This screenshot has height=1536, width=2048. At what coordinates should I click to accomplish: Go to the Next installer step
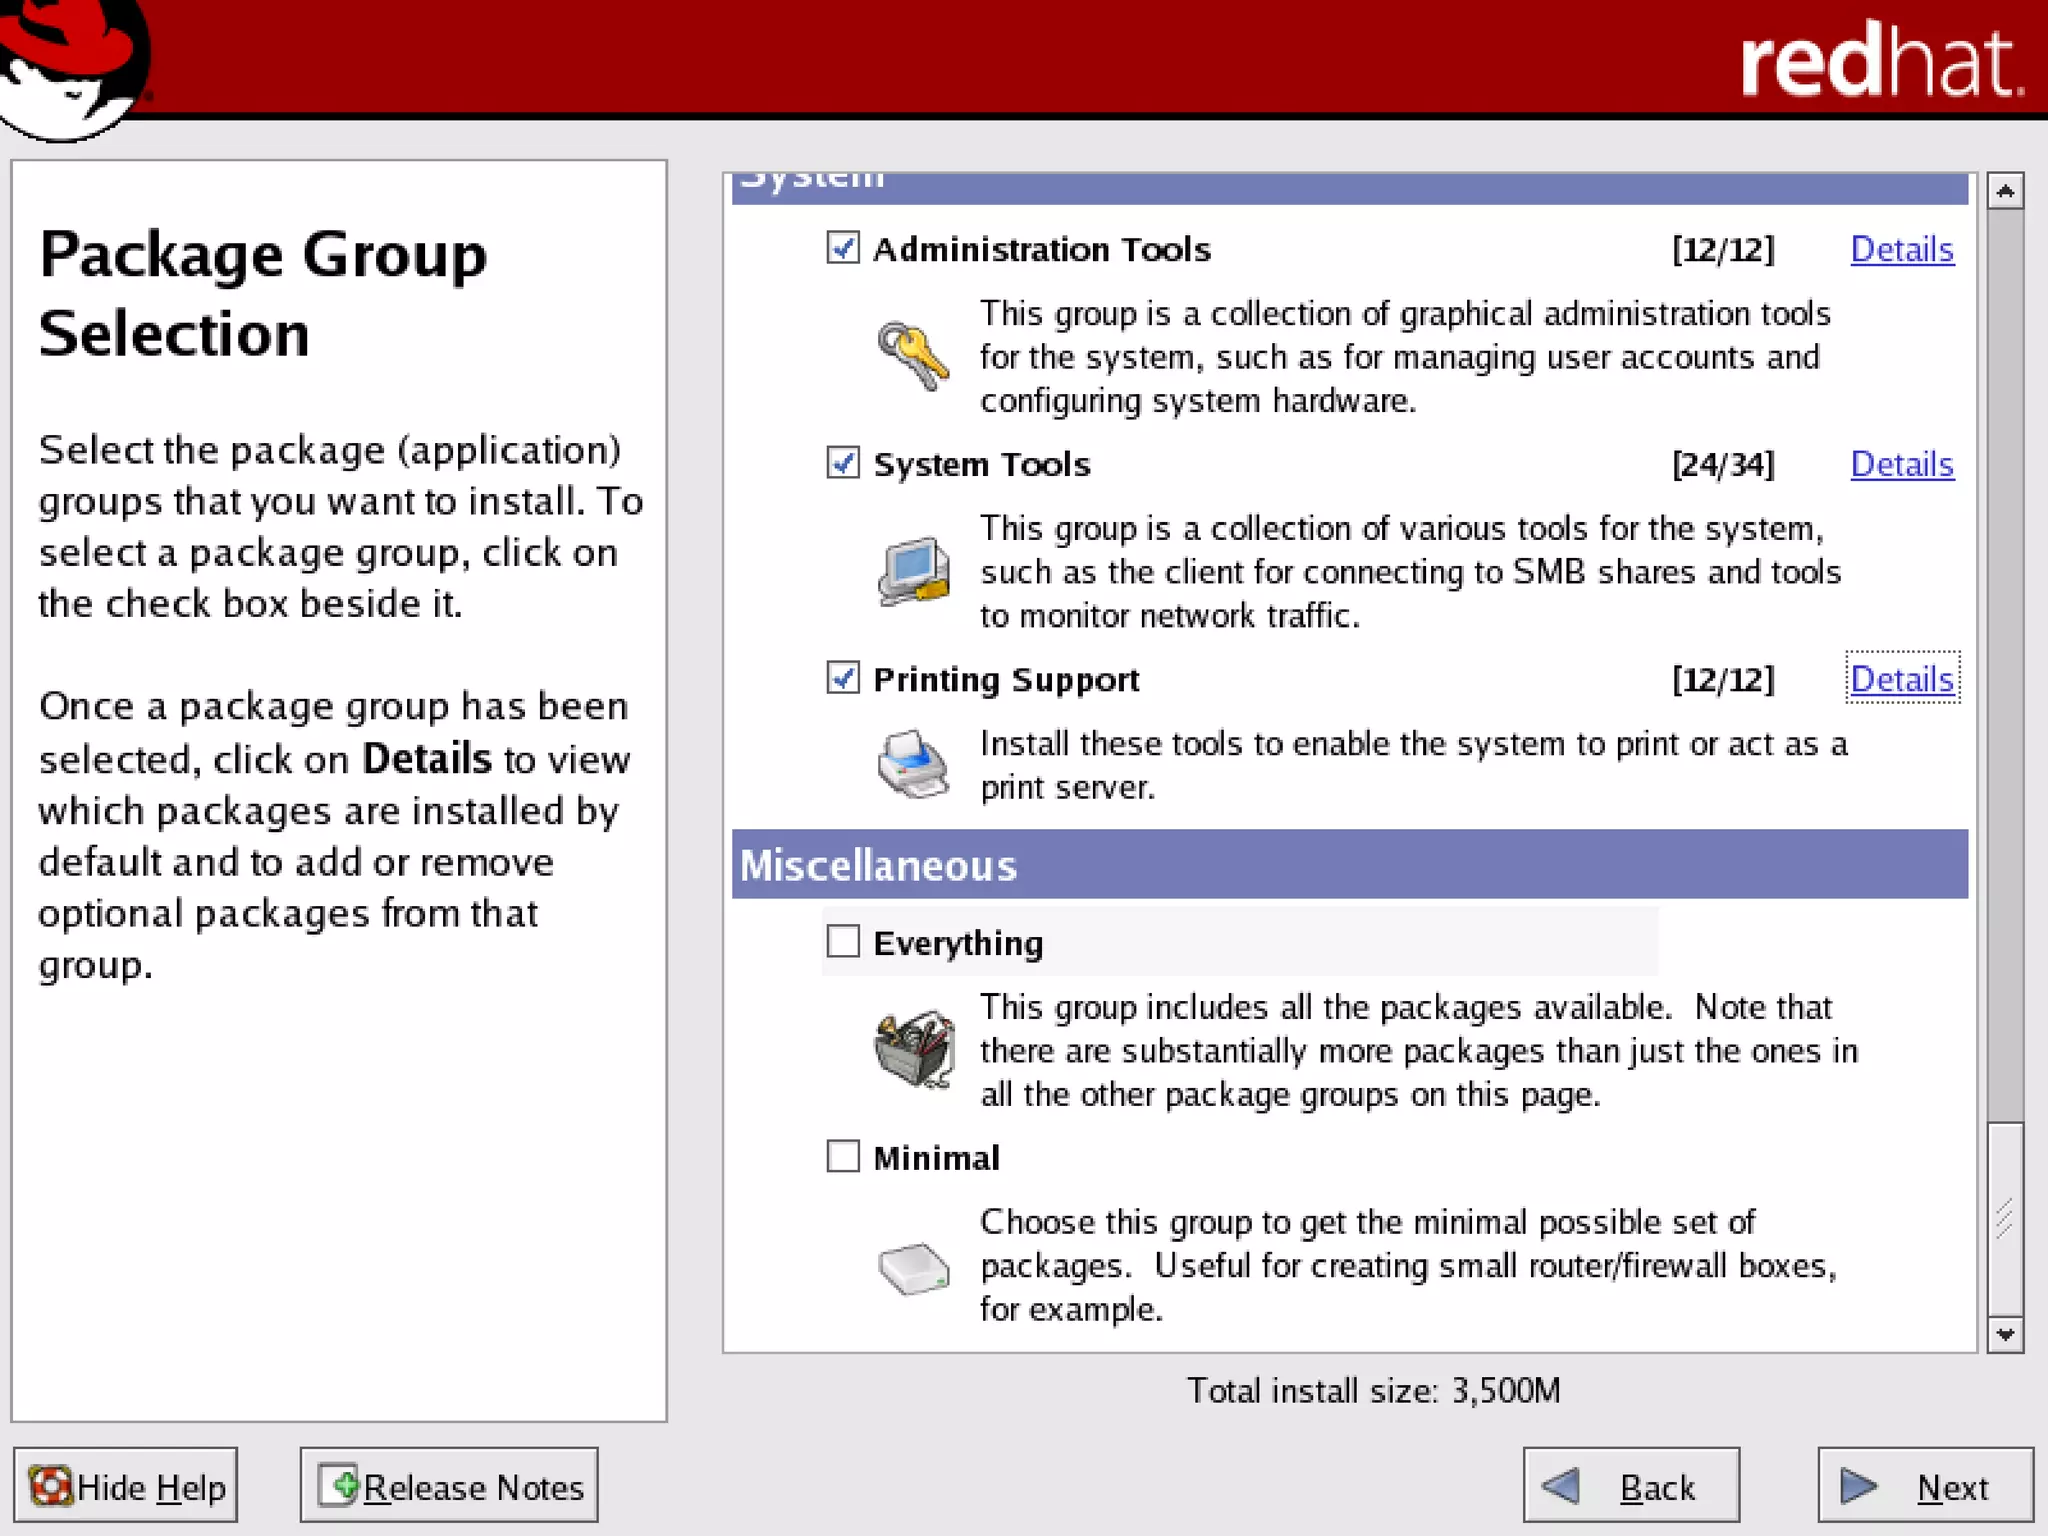(1925, 1486)
